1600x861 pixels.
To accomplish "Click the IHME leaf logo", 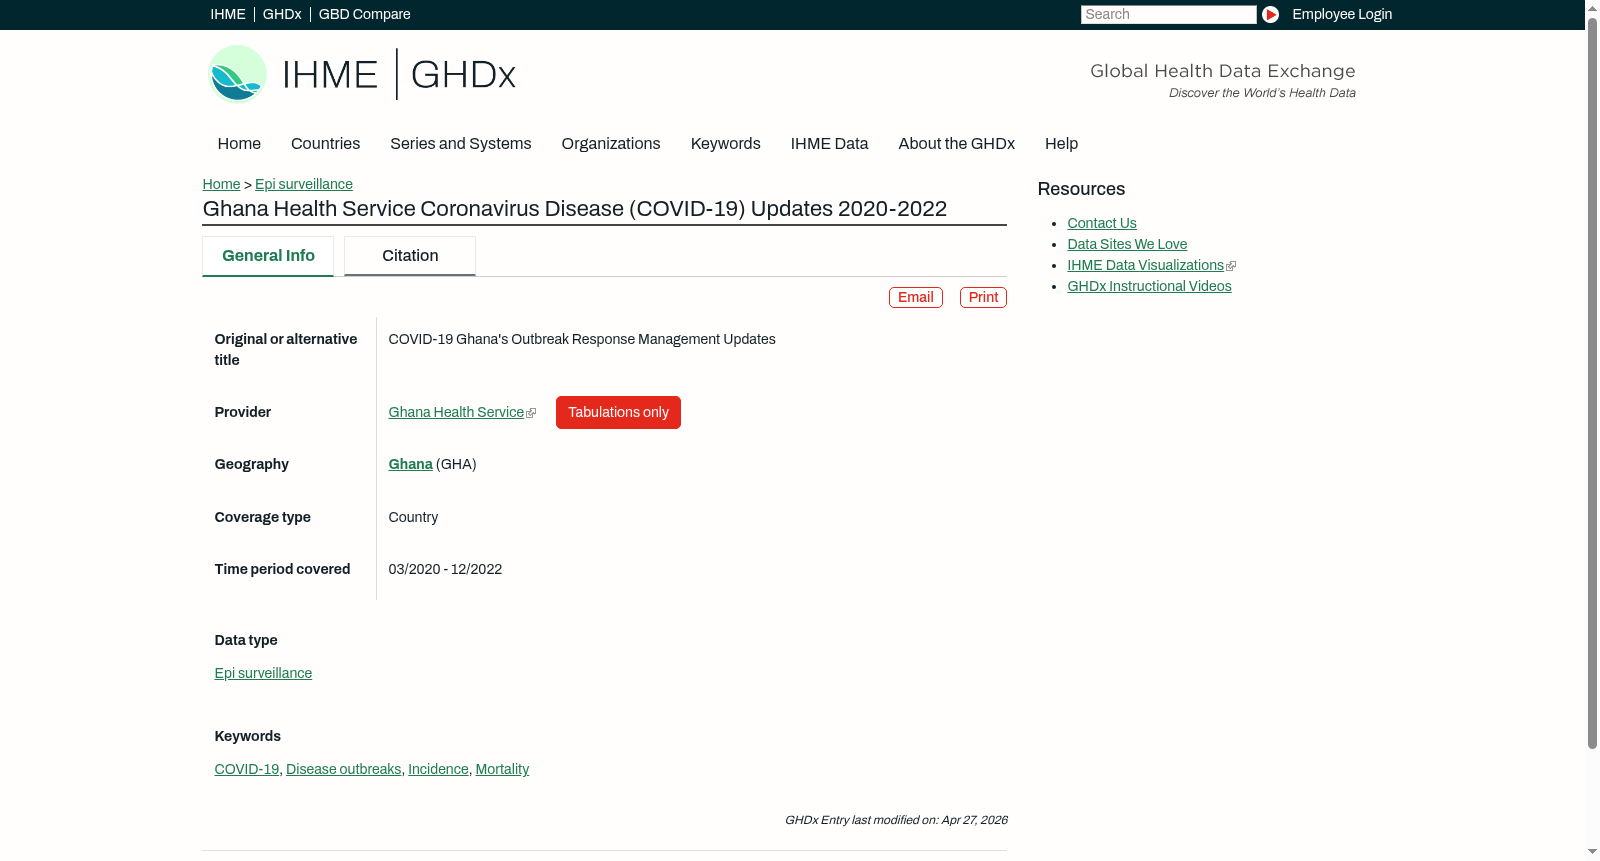I will [237, 74].
